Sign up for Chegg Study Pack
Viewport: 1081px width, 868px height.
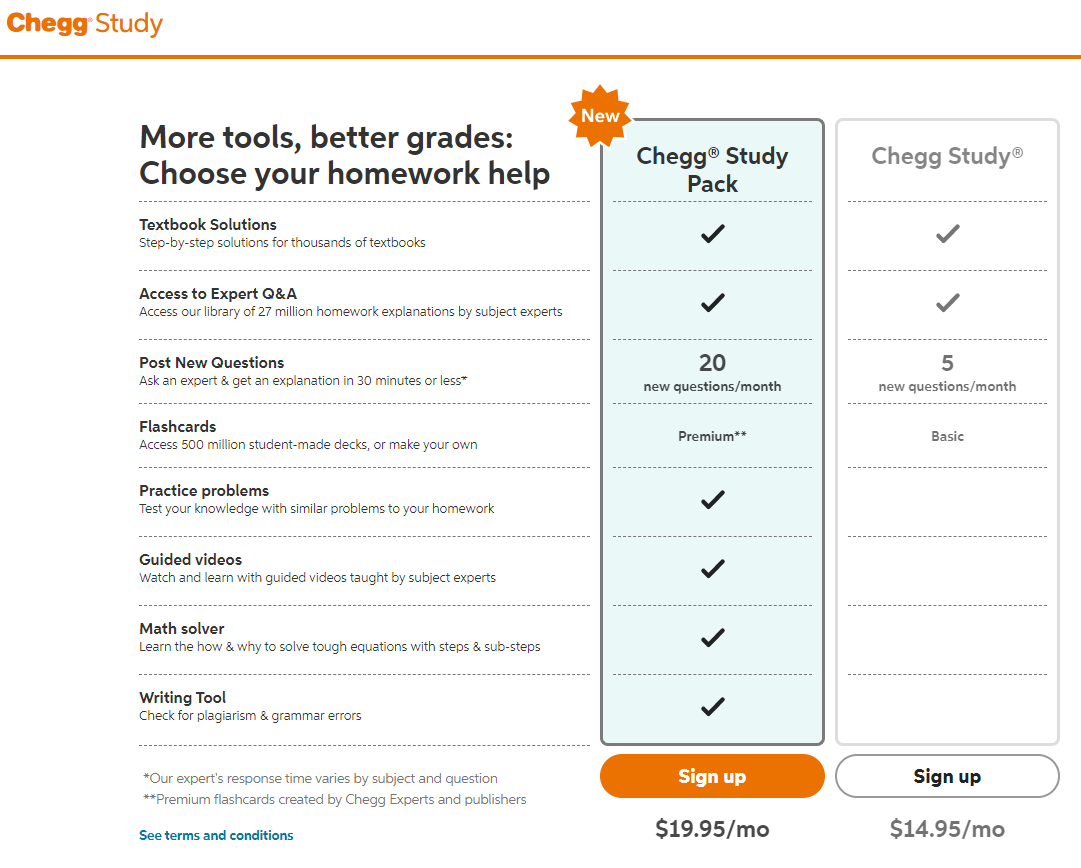pyautogui.click(x=712, y=776)
